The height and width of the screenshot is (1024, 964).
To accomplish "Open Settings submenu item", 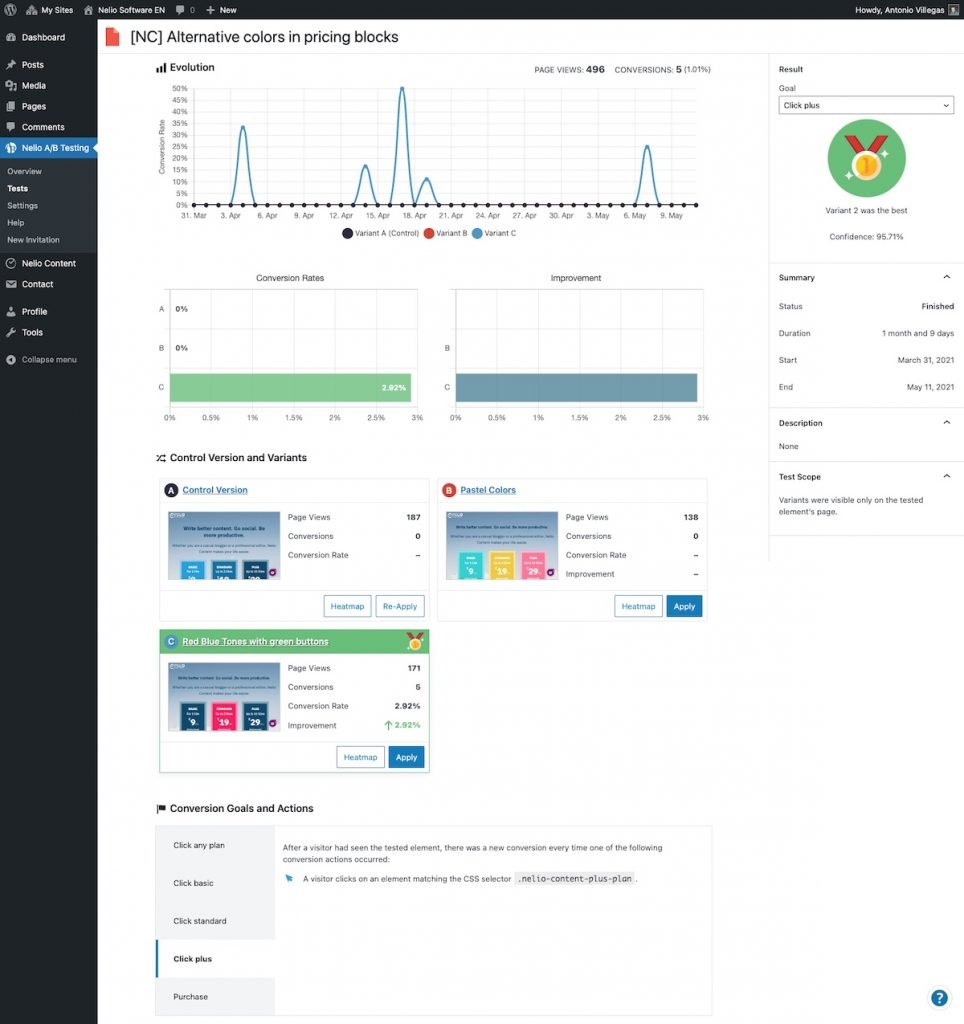I will tap(22, 205).
